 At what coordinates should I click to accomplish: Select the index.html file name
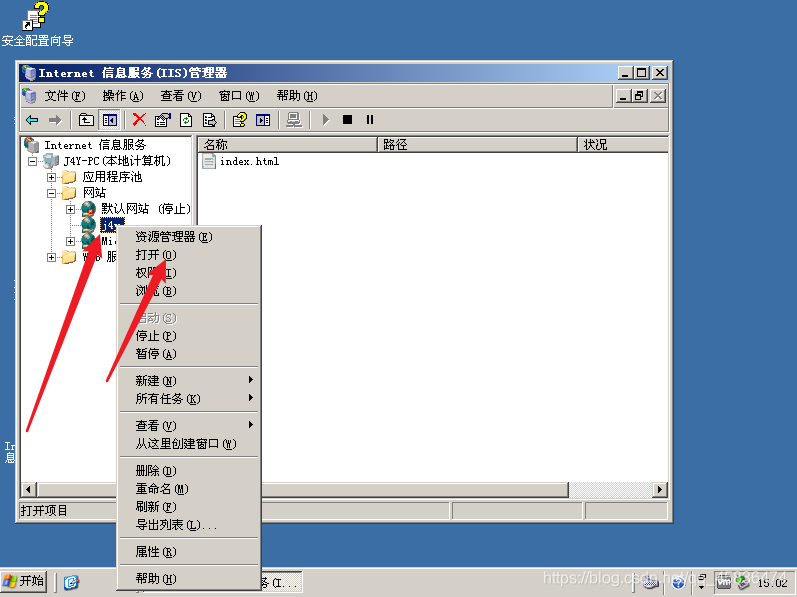[x=249, y=162]
